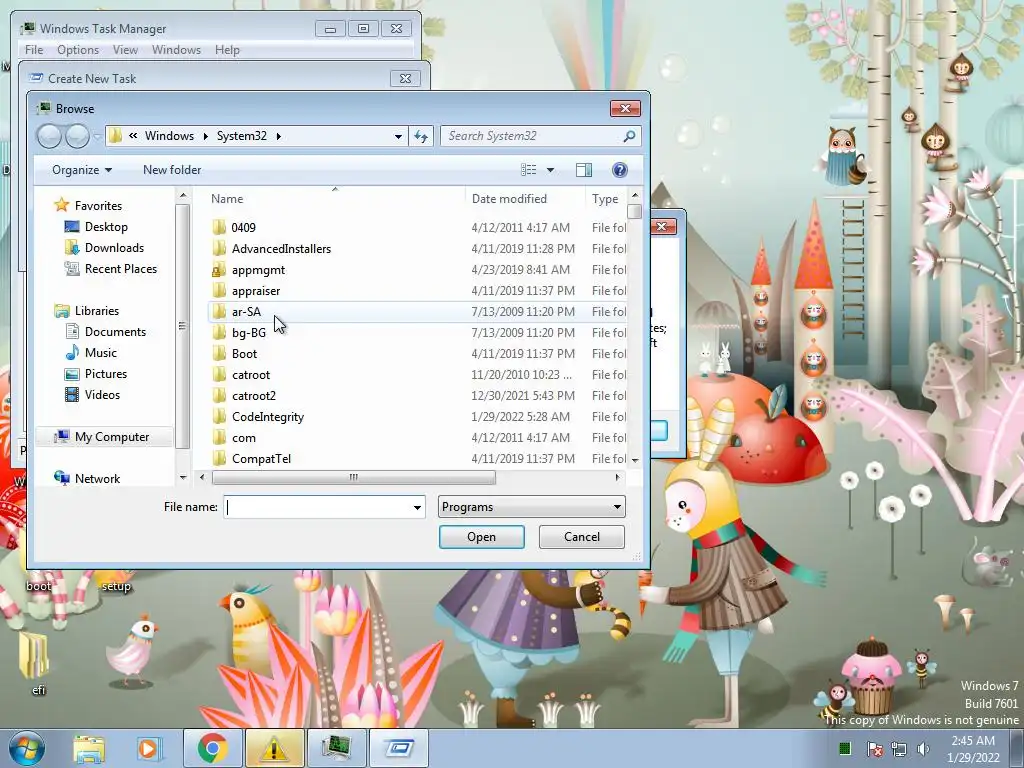The height and width of the screenshot is (768, 1024).
Task: Select the Boot folder row
Action: (x=418, y=353)
